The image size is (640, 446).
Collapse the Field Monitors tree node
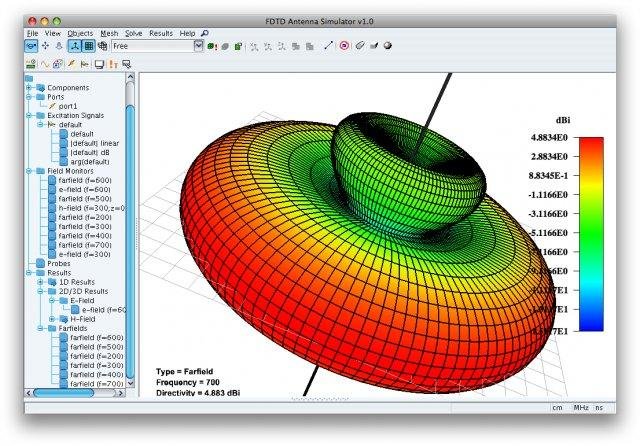click(31, 171)
